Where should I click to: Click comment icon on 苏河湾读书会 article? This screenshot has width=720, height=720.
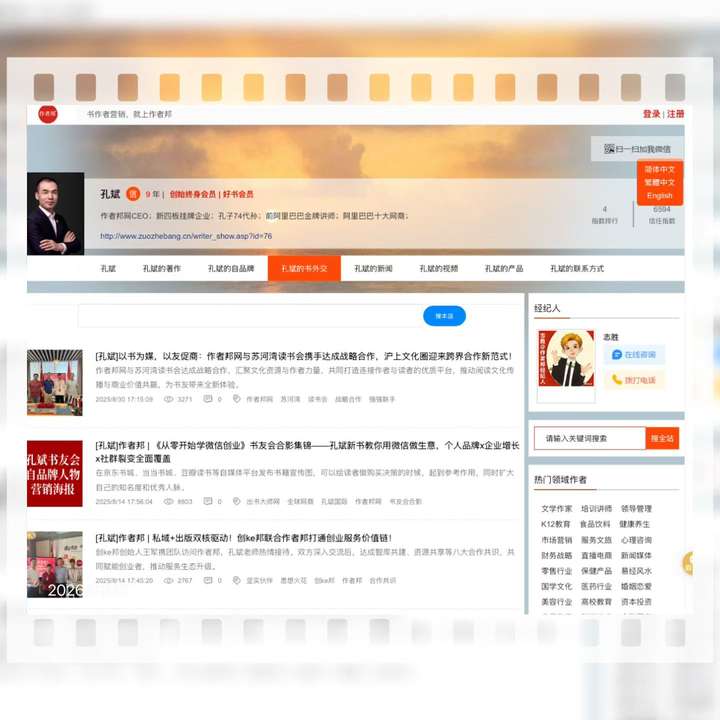point(208,399)
